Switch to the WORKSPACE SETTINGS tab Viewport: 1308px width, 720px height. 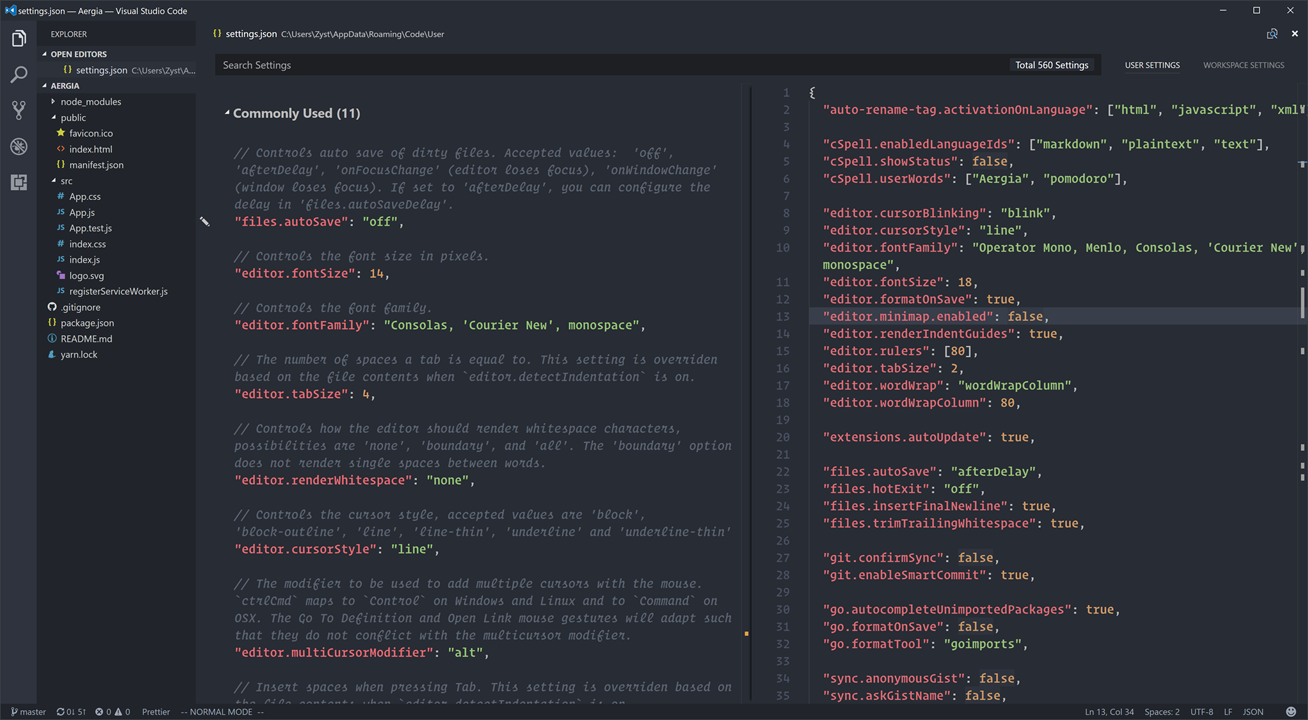pos(1243,65)
